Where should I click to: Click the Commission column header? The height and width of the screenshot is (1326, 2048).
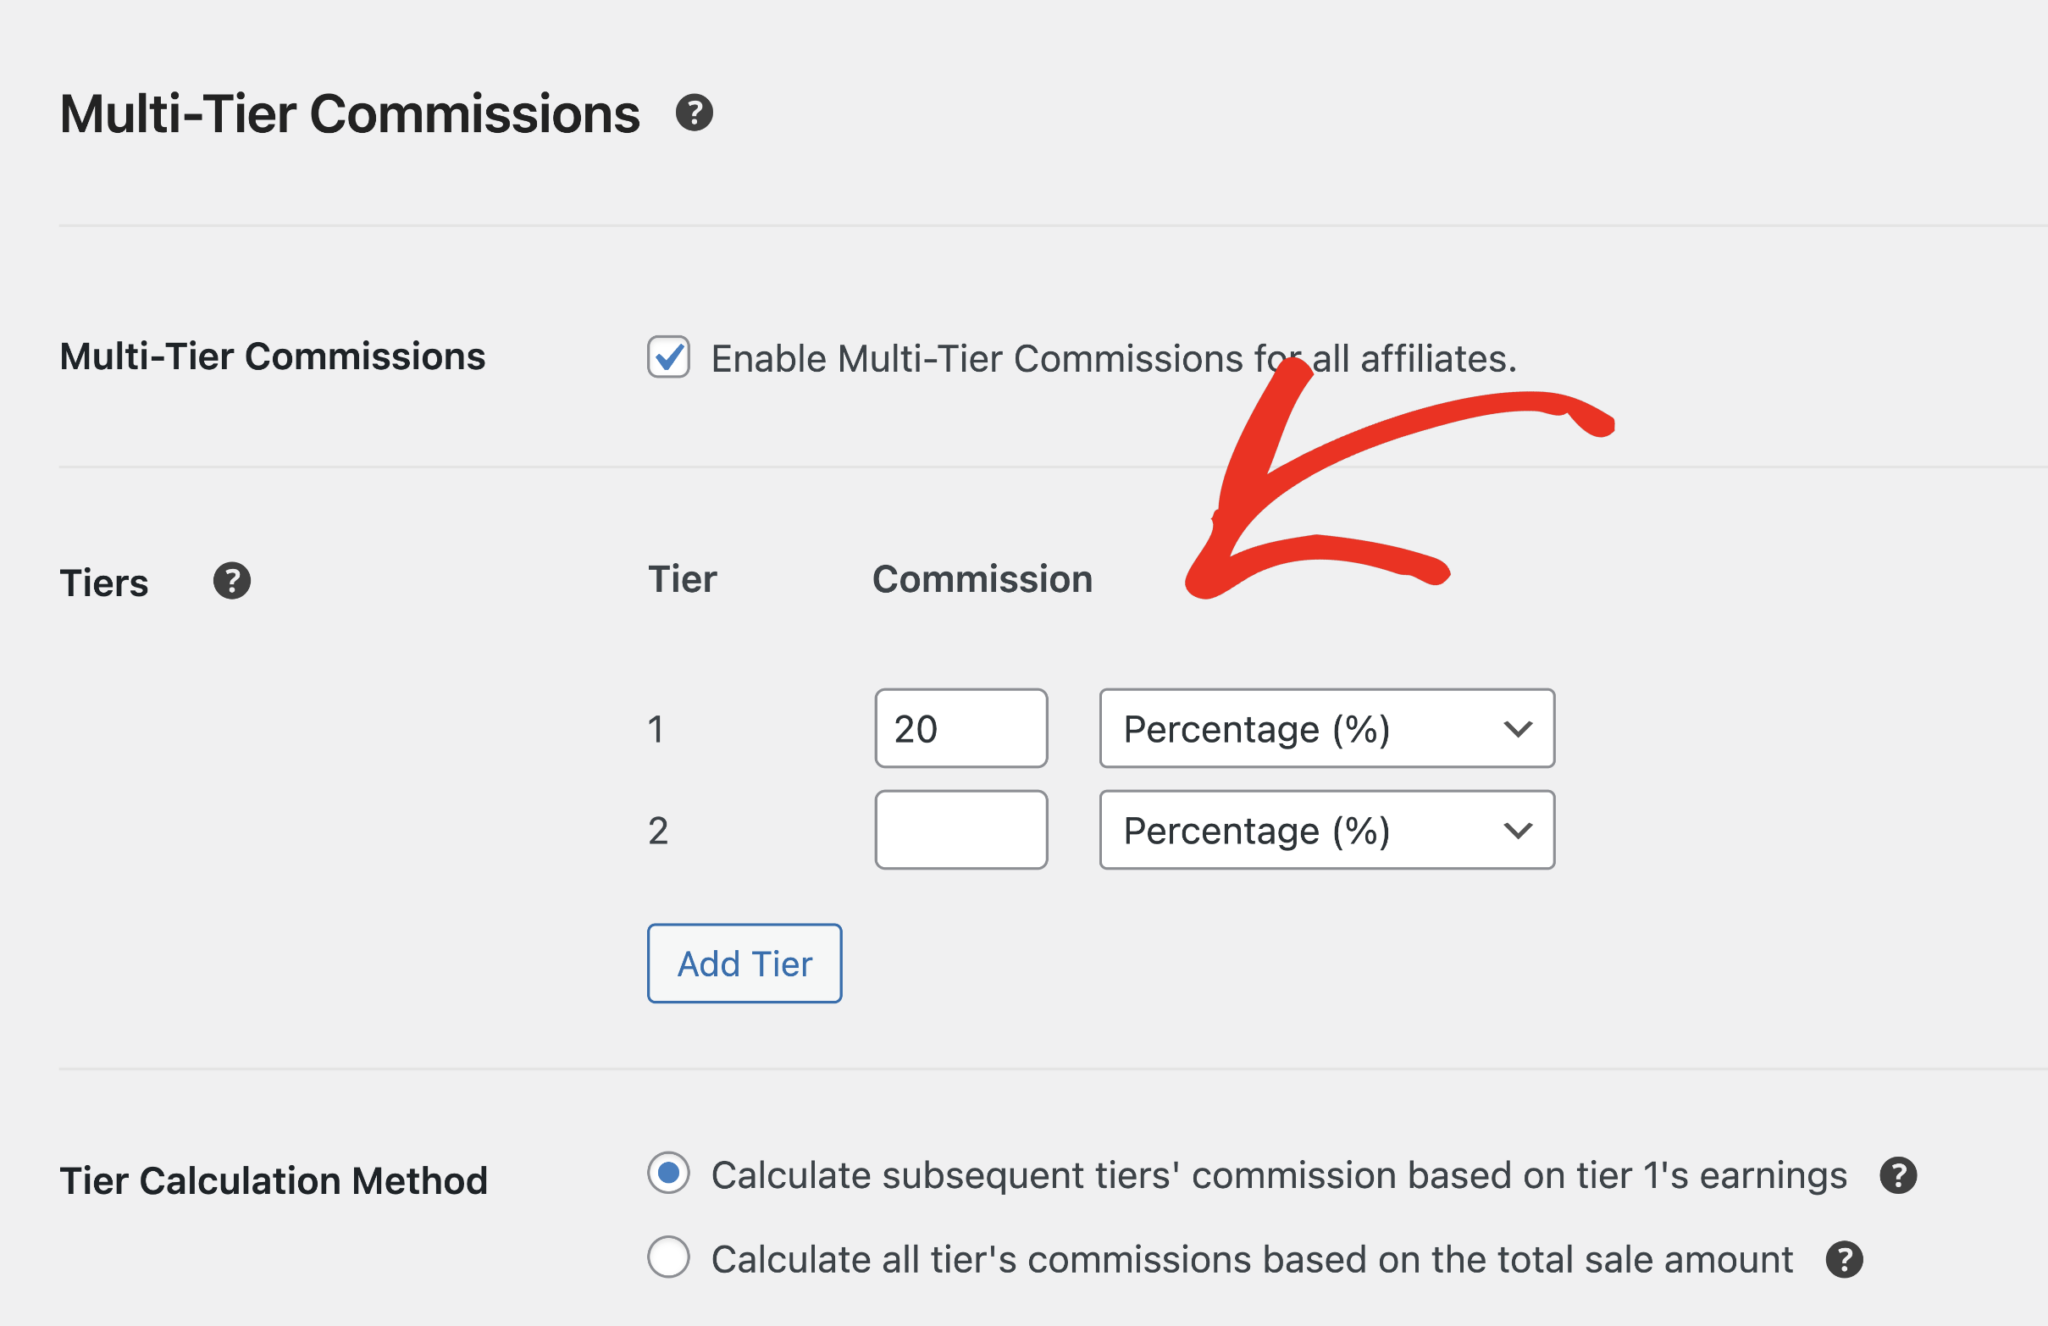982,578
